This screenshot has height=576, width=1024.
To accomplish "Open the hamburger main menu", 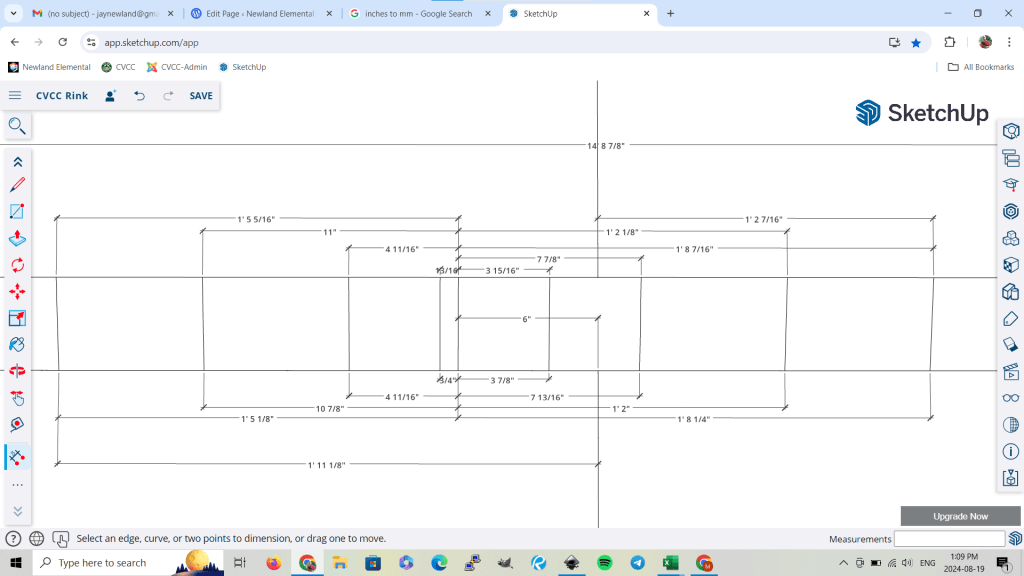I will tap(15, 96).
